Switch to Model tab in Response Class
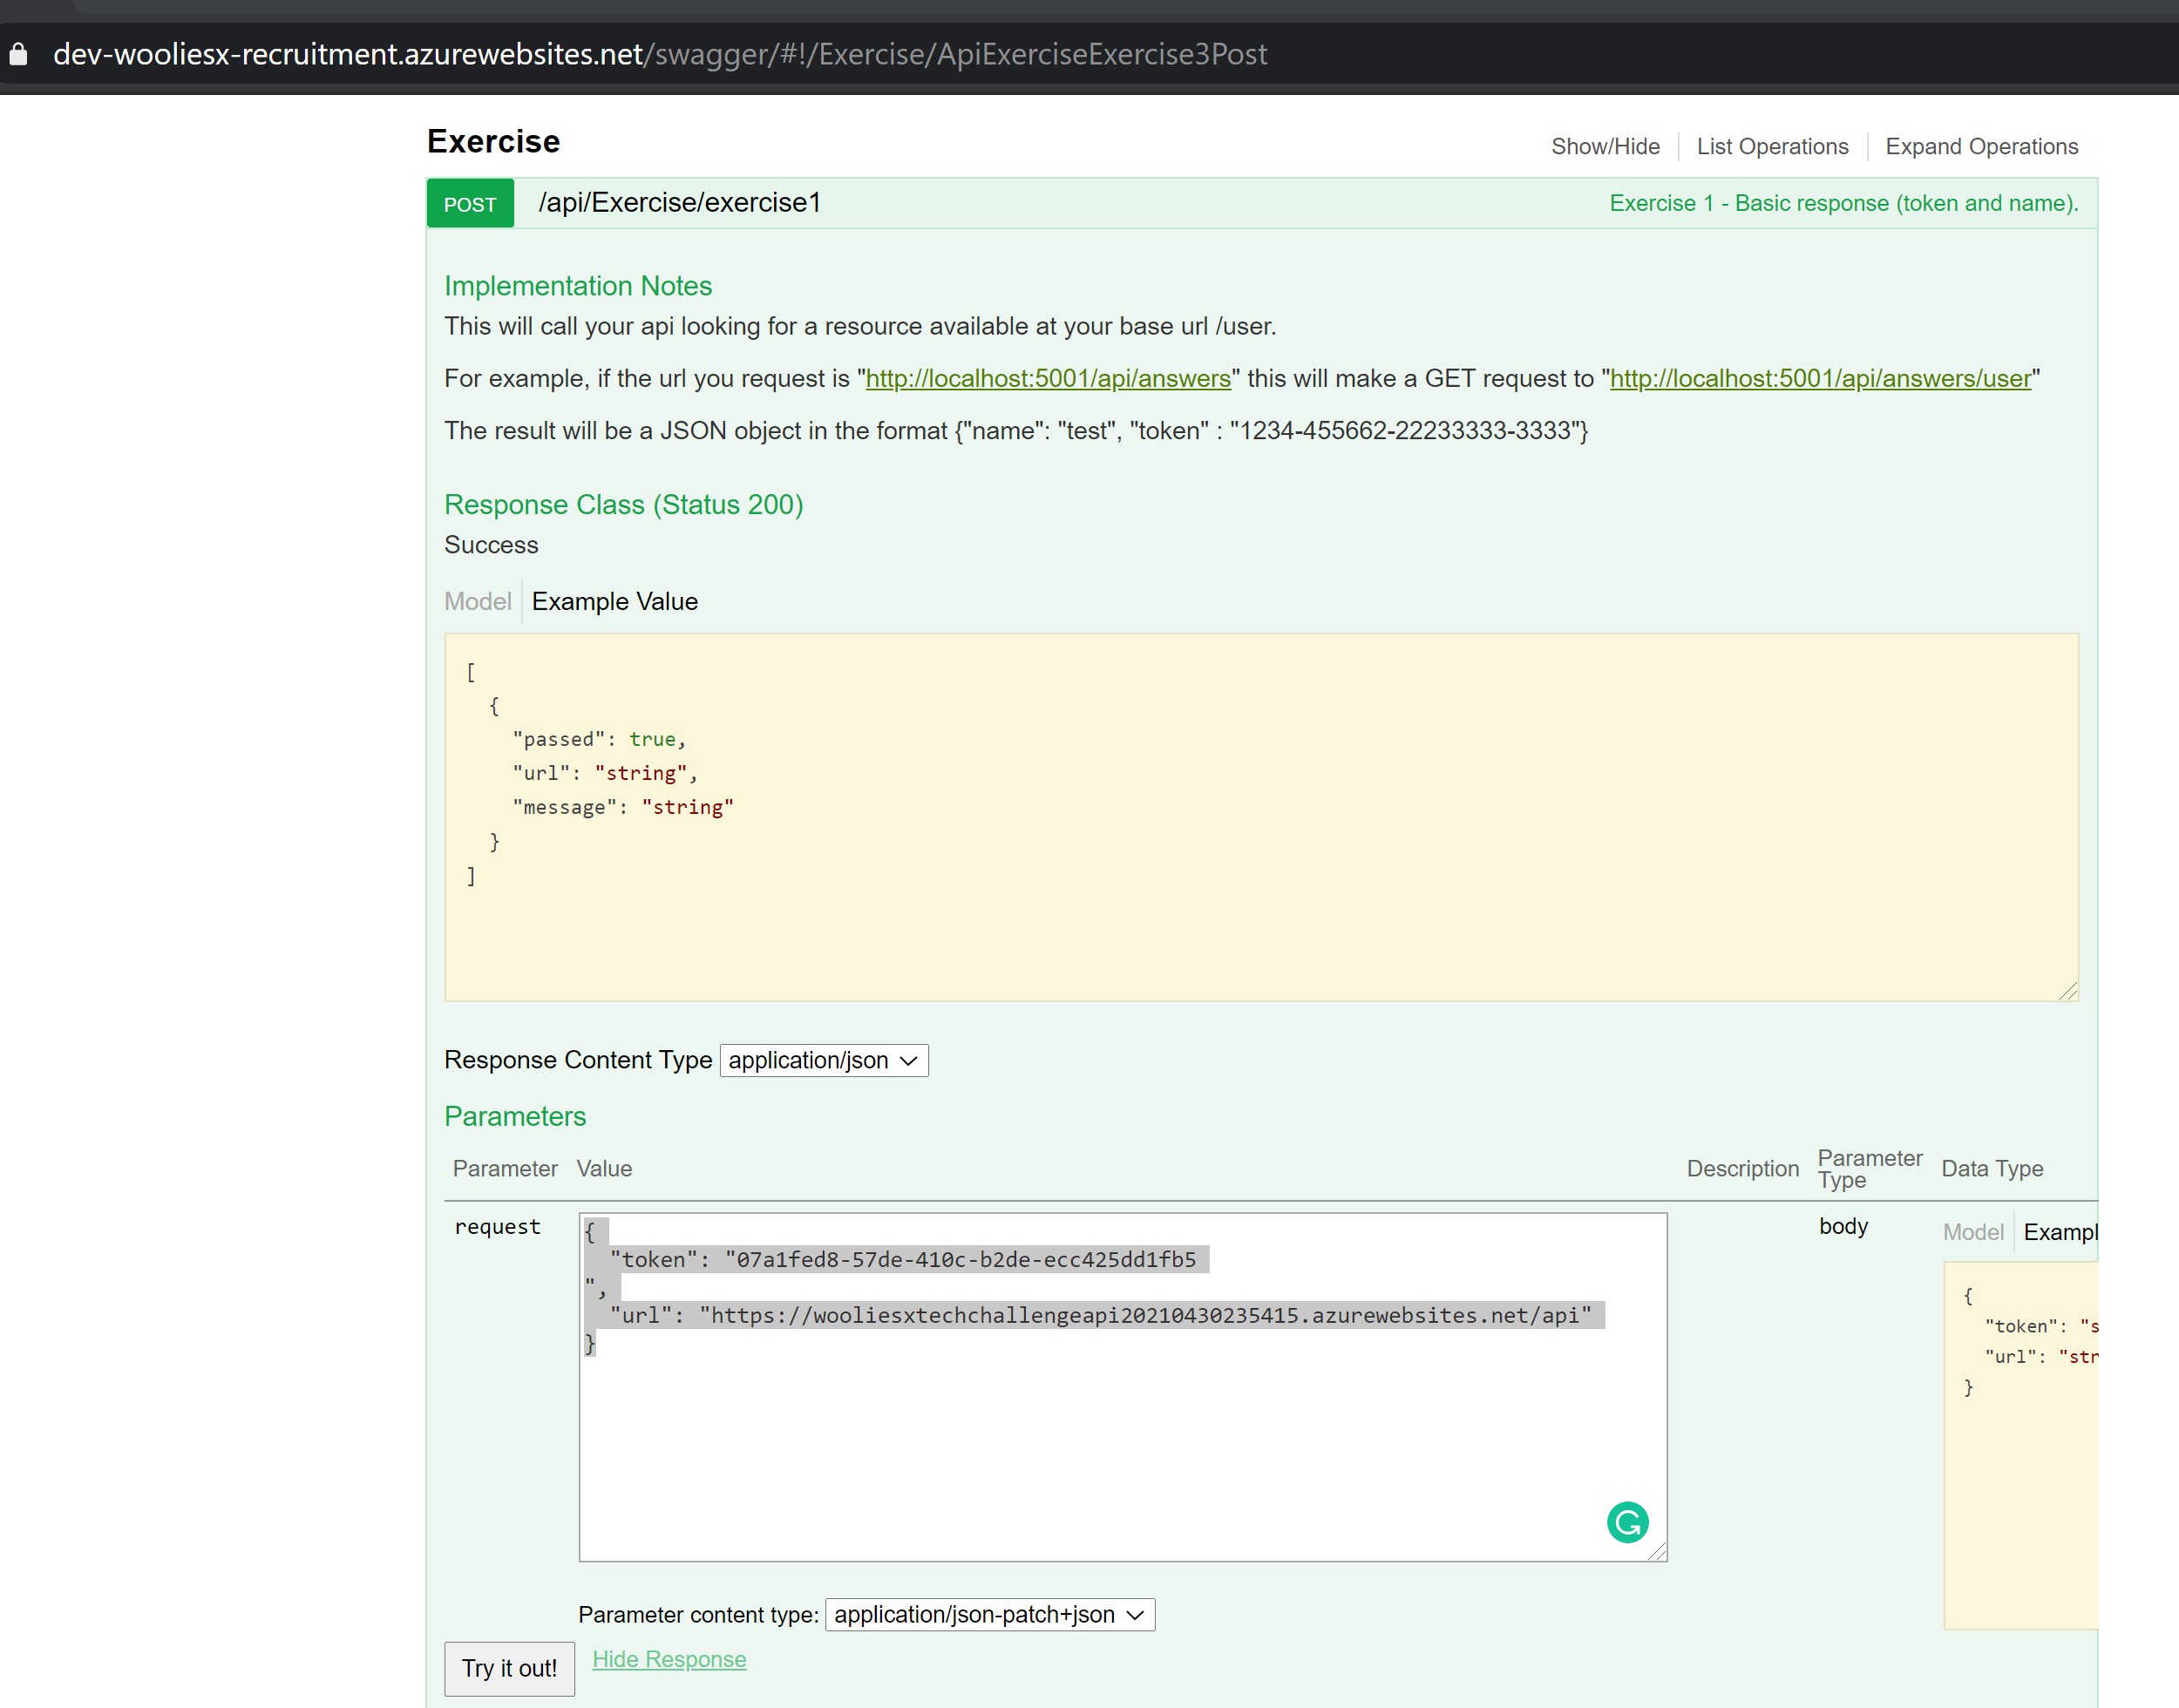The height and width of the screenshot is (1708, 2179). [477, 601]
